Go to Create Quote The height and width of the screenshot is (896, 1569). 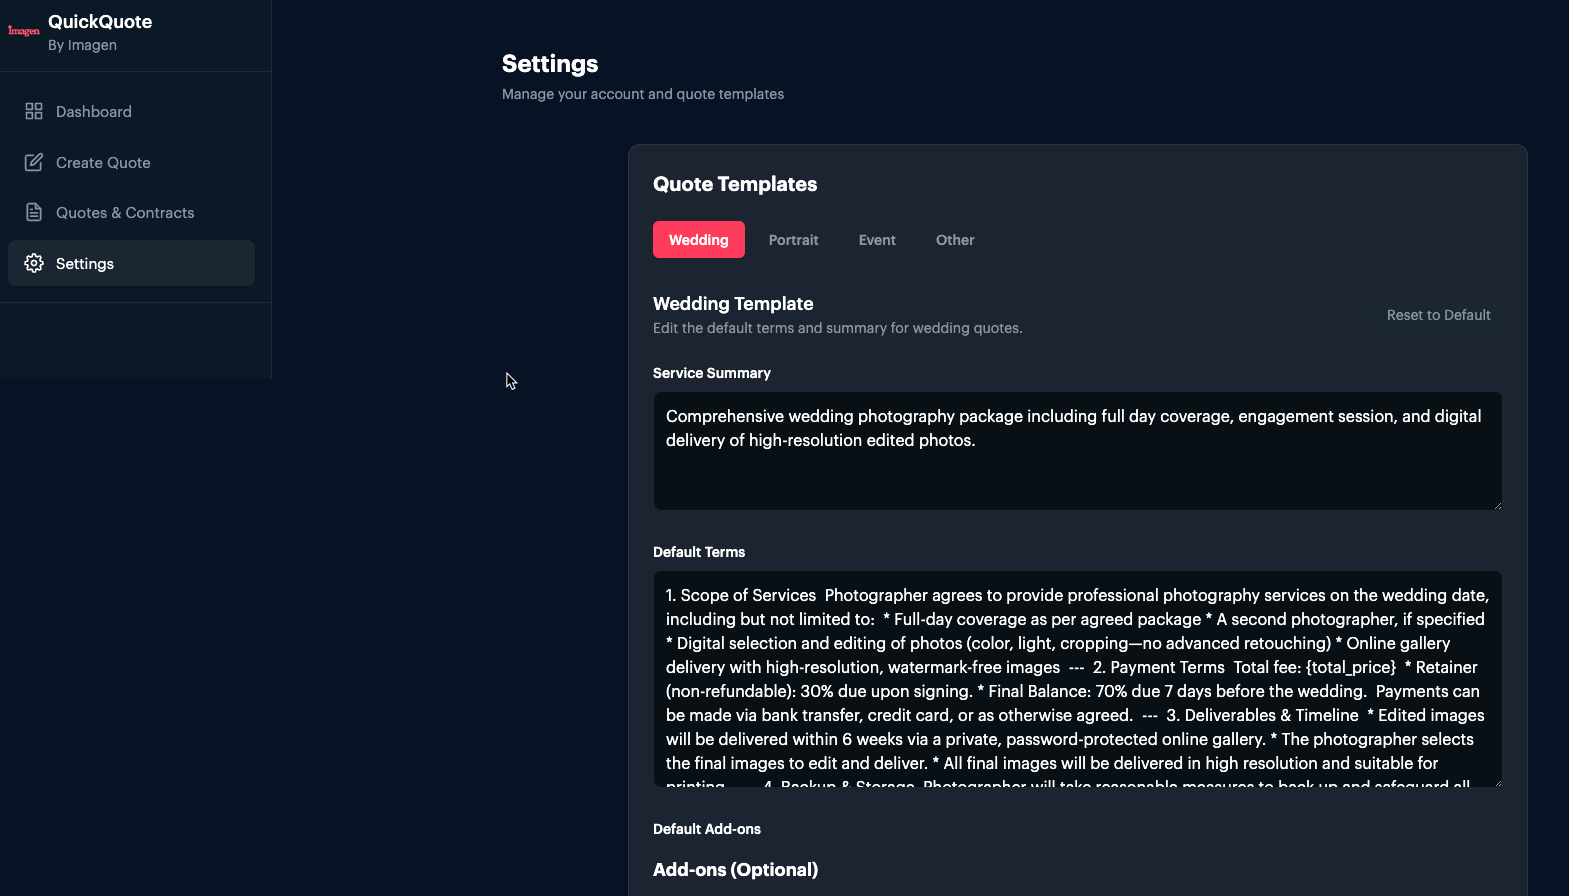point(131,162)
